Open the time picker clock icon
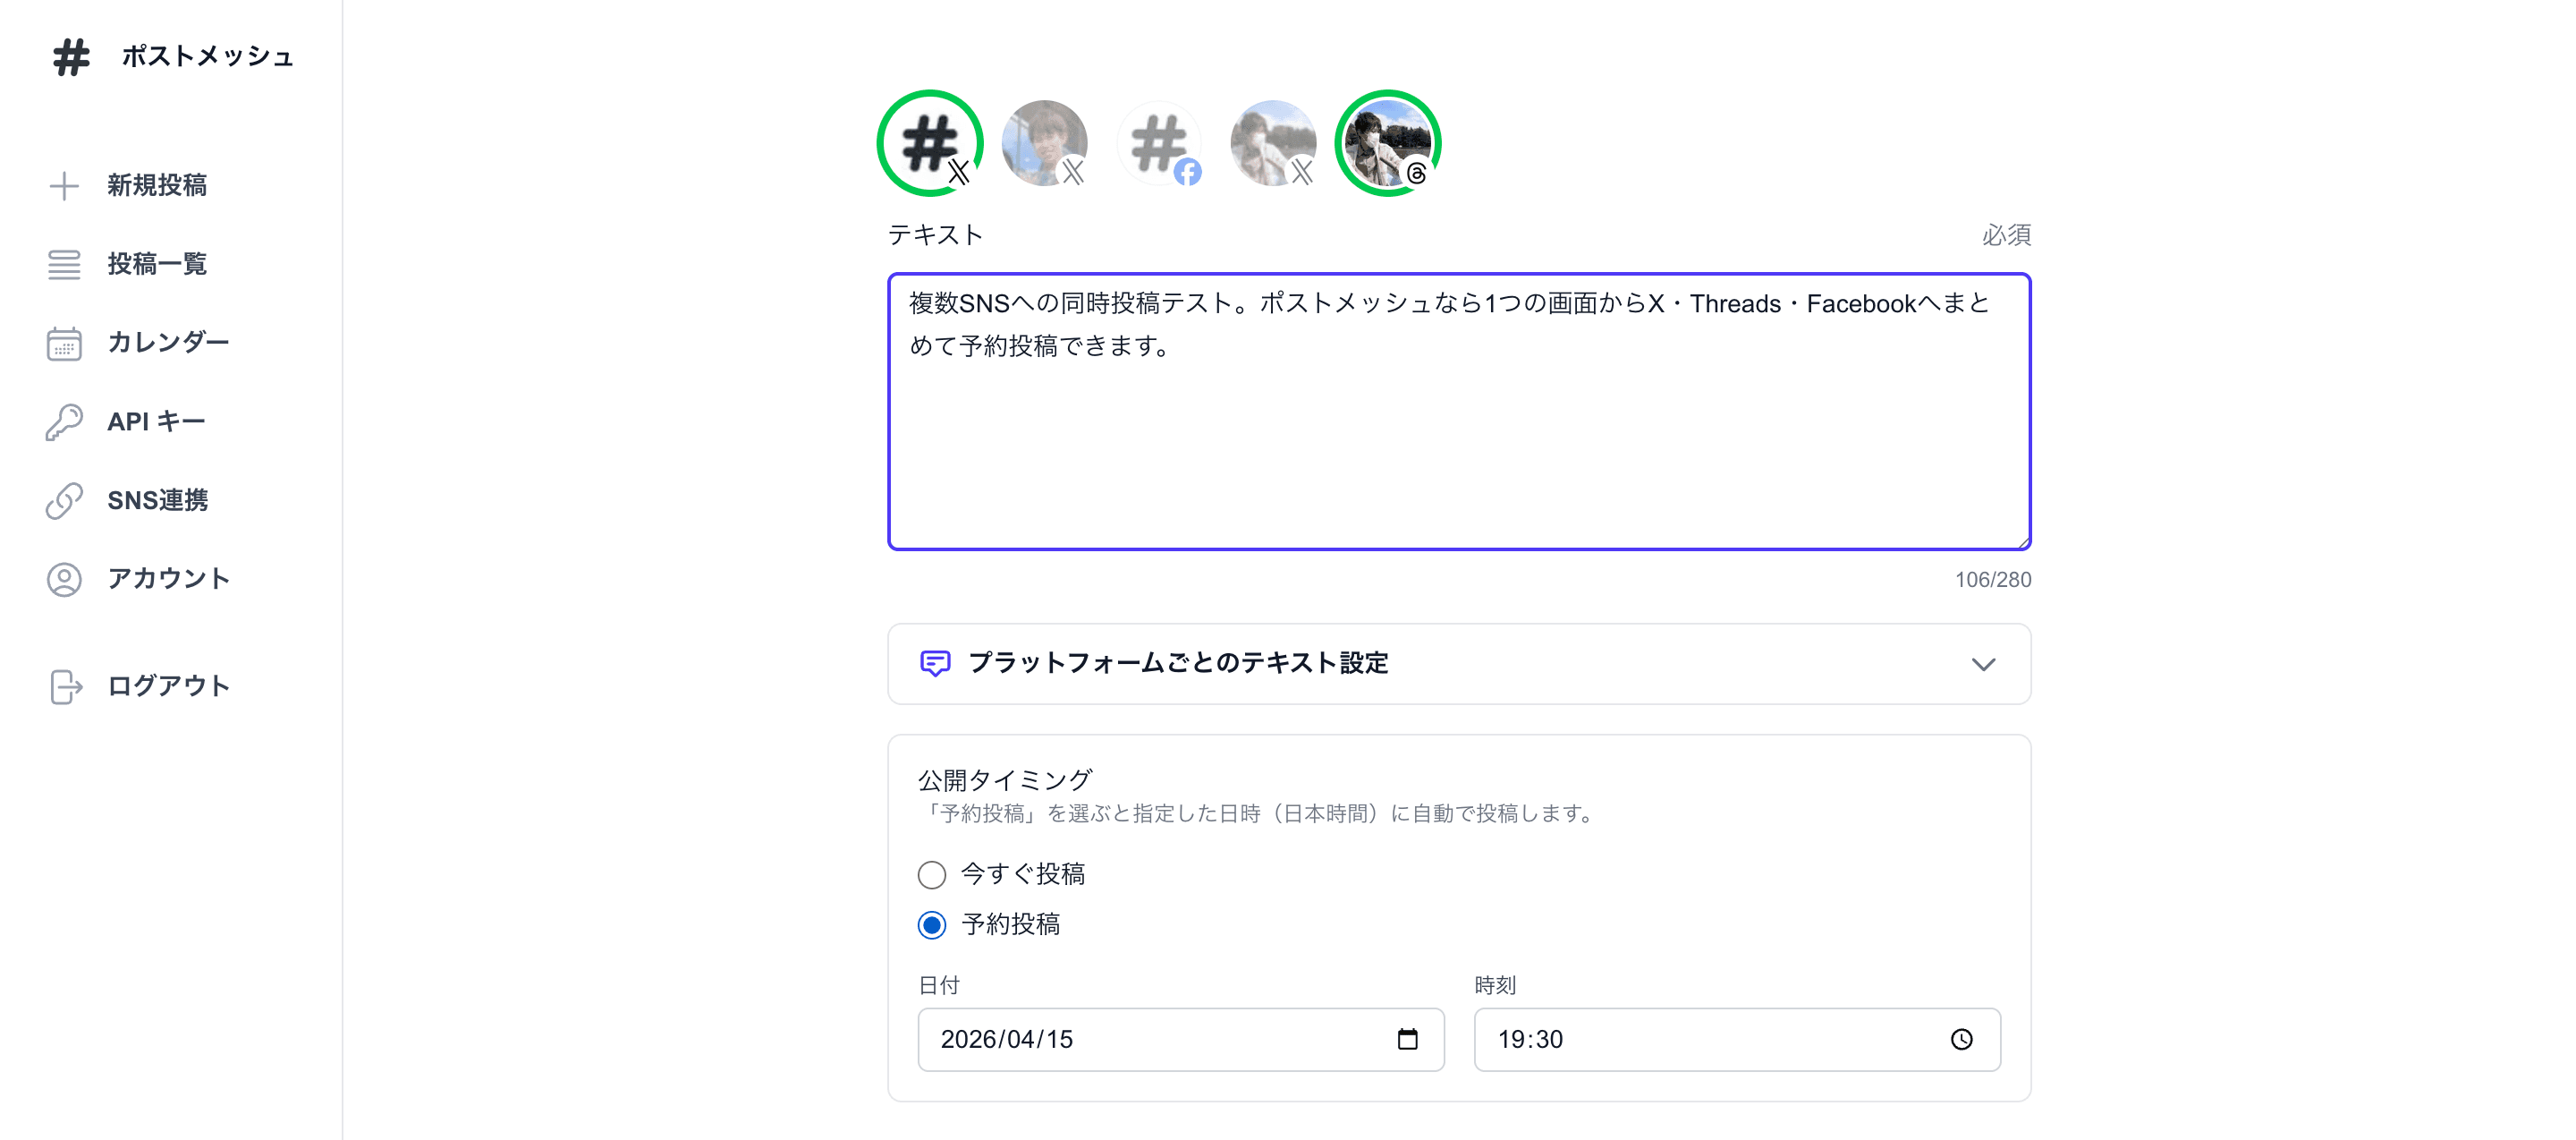The image size is (2576, 1140). (1961, 1039)
